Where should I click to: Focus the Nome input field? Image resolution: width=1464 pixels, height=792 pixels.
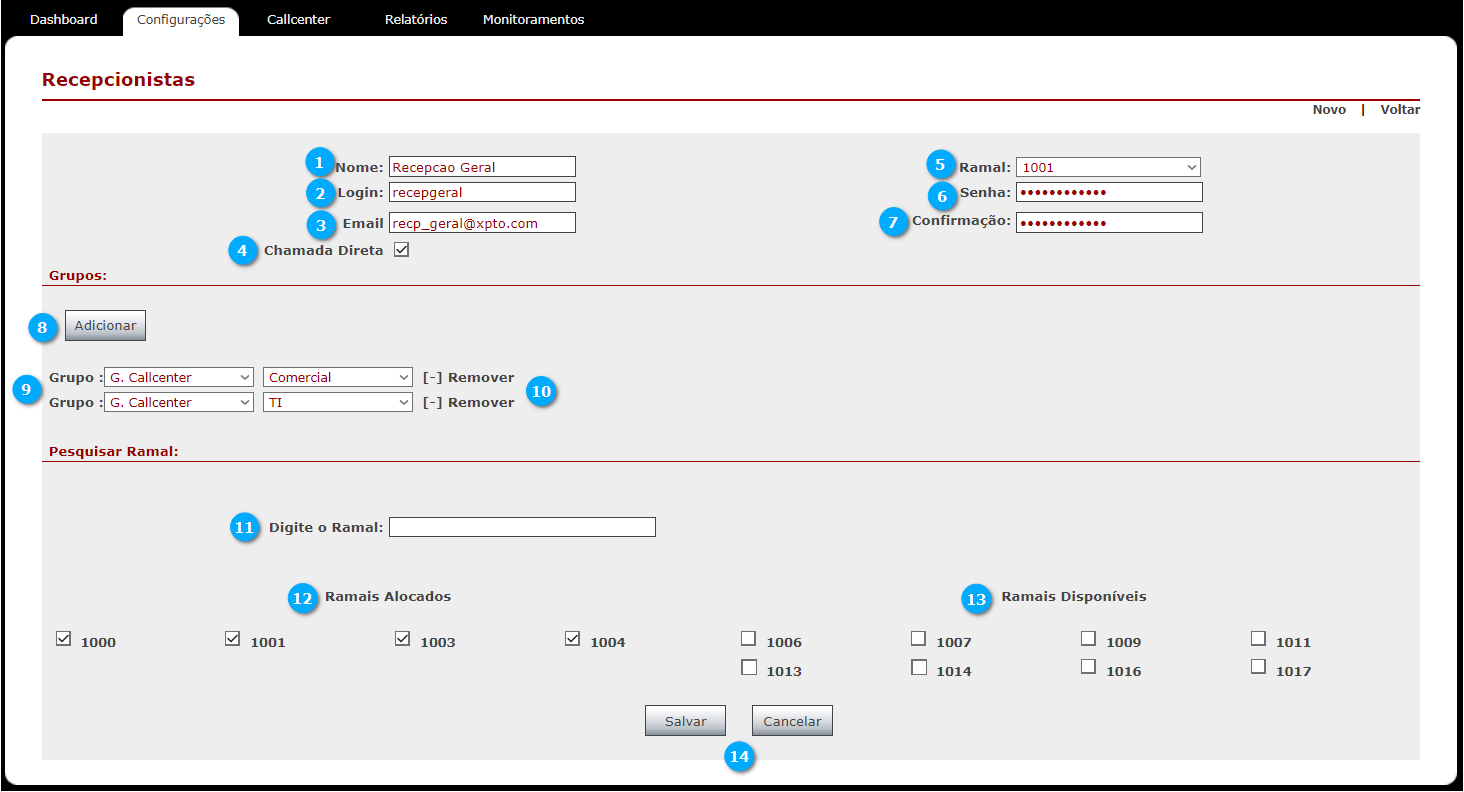pos(482,167)
